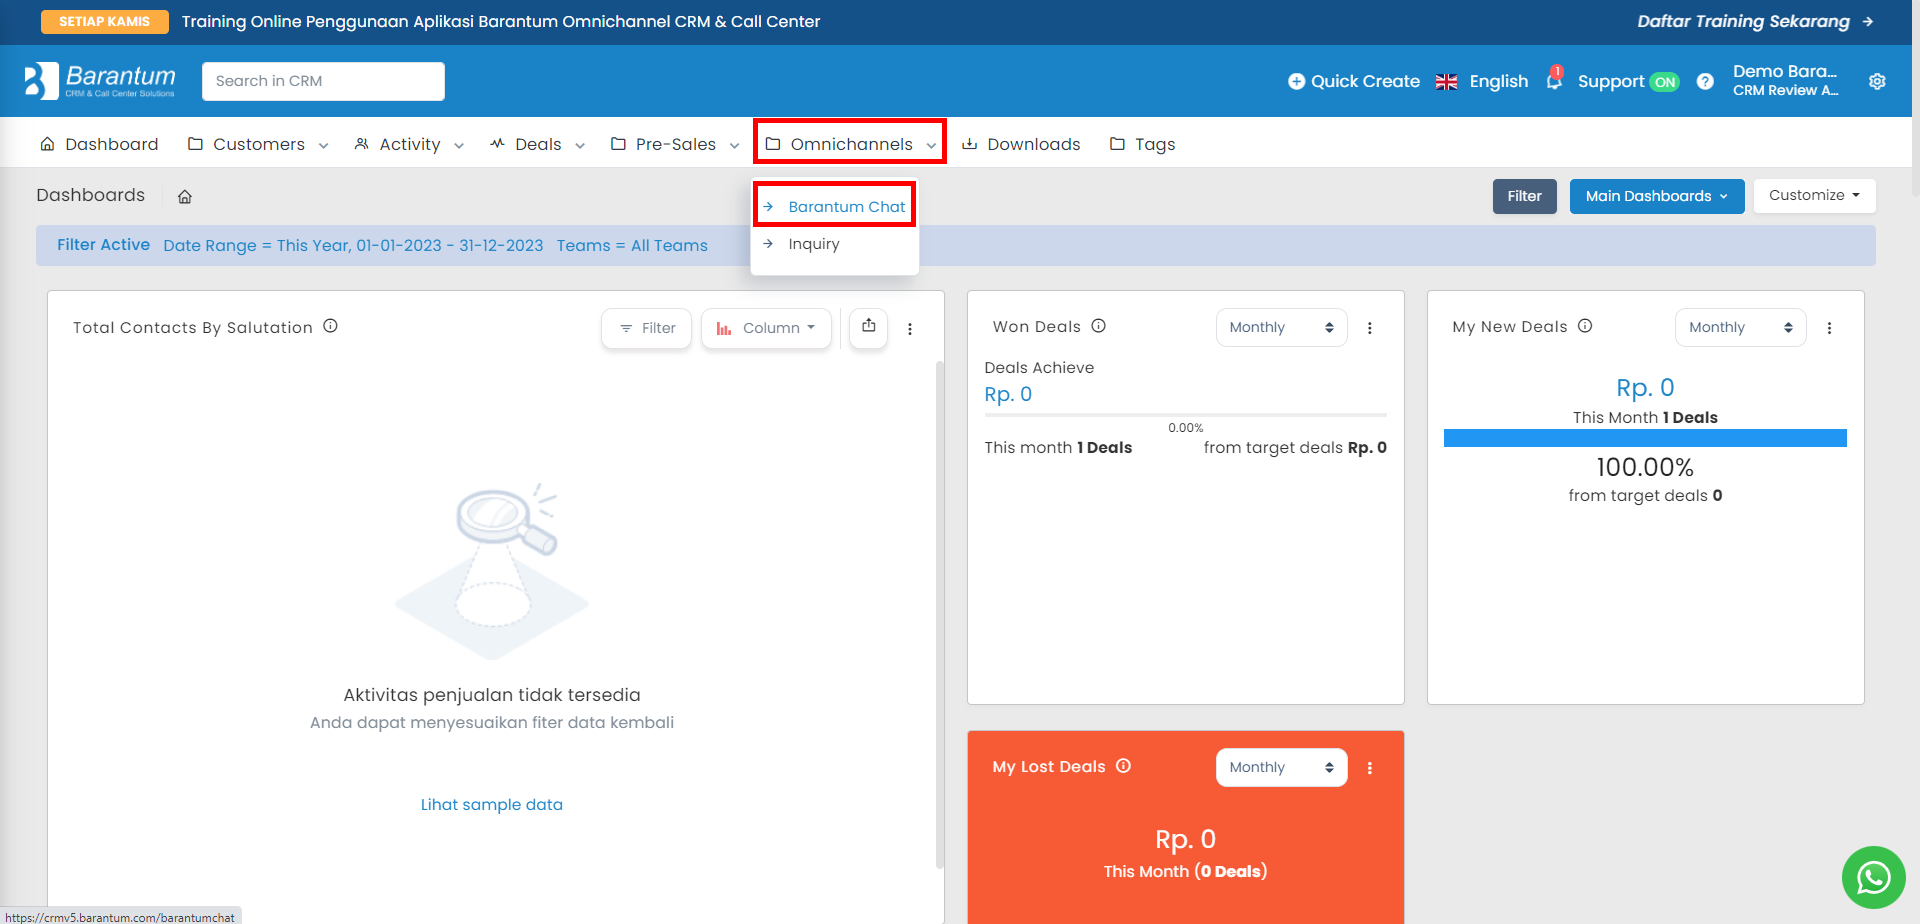
Task: Click info icon next to Won Deals
Action: point(1098,326)
